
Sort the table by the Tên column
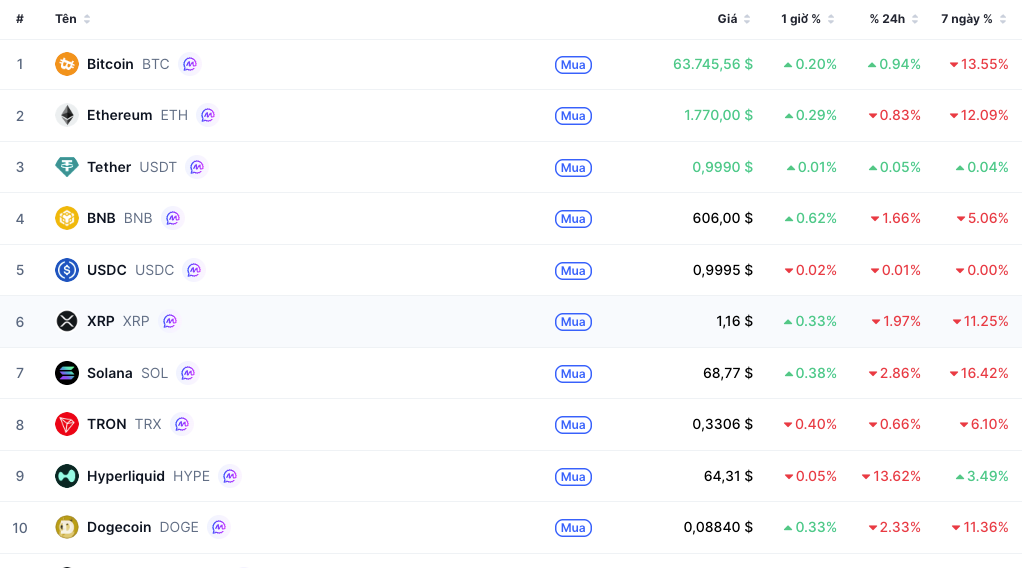72,19
